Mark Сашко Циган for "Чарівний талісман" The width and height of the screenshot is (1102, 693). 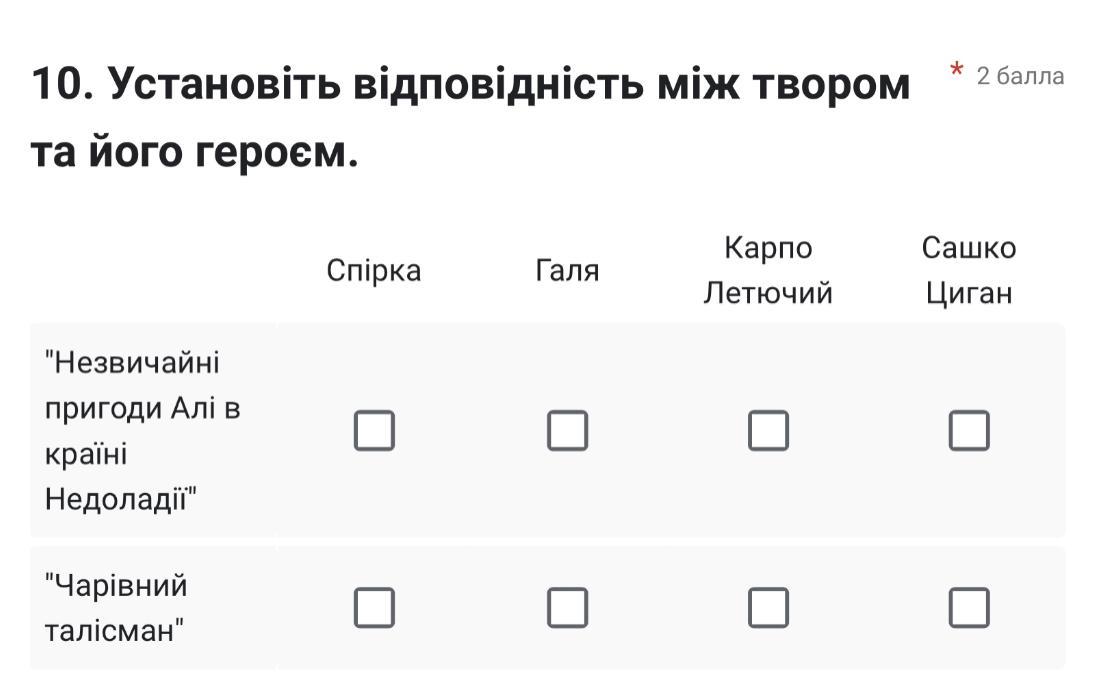point(969,607)
